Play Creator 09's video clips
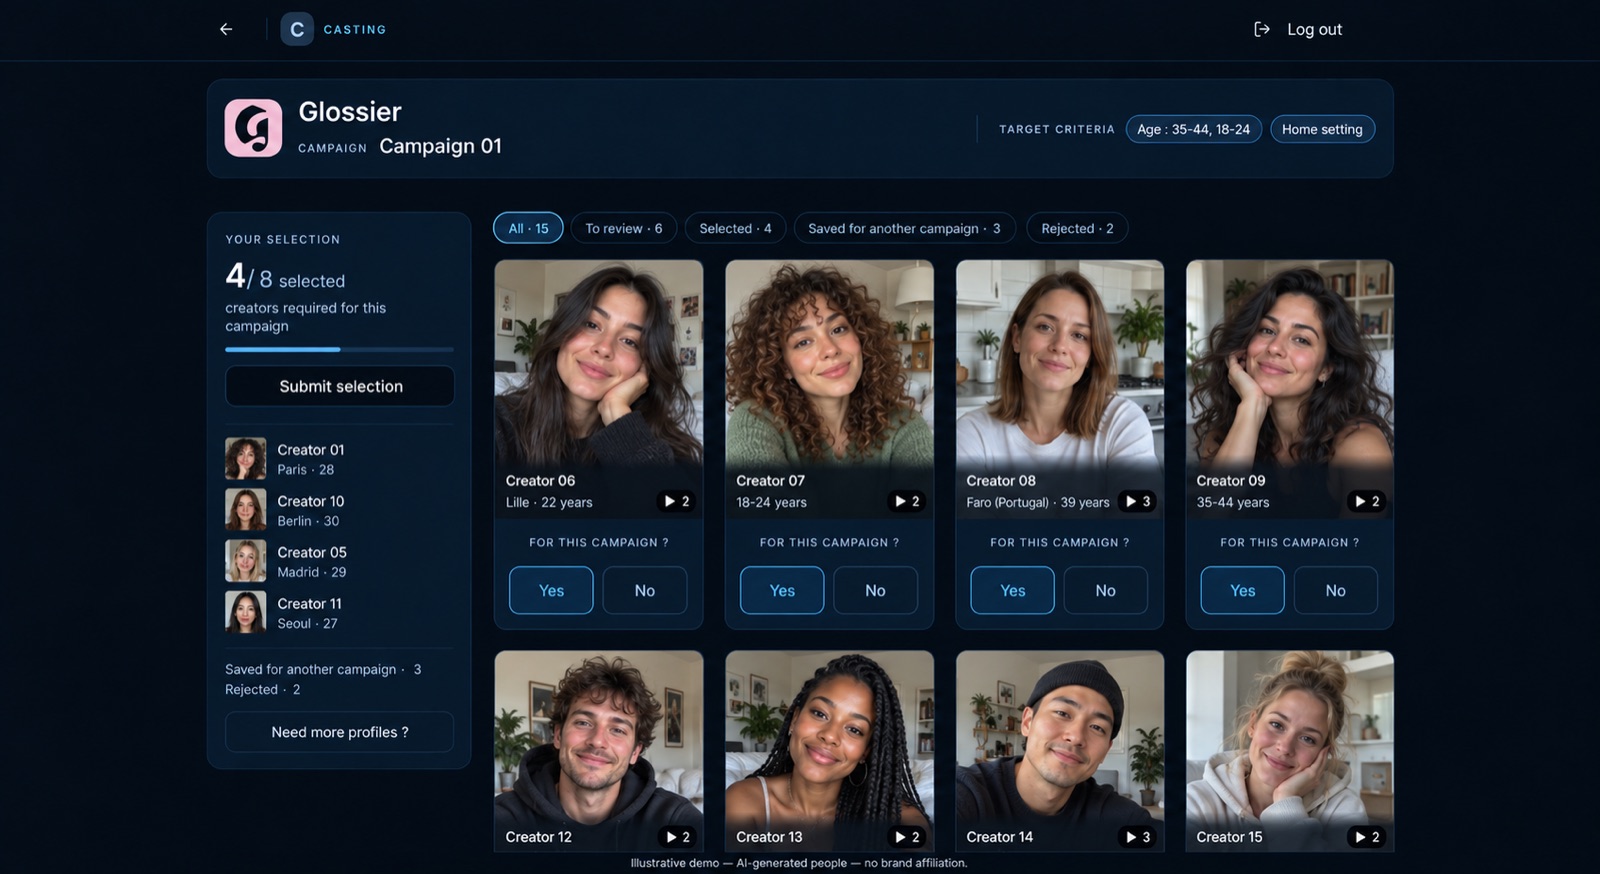Viewport: 1600px width, 874px height. [x=1367, y=501]
